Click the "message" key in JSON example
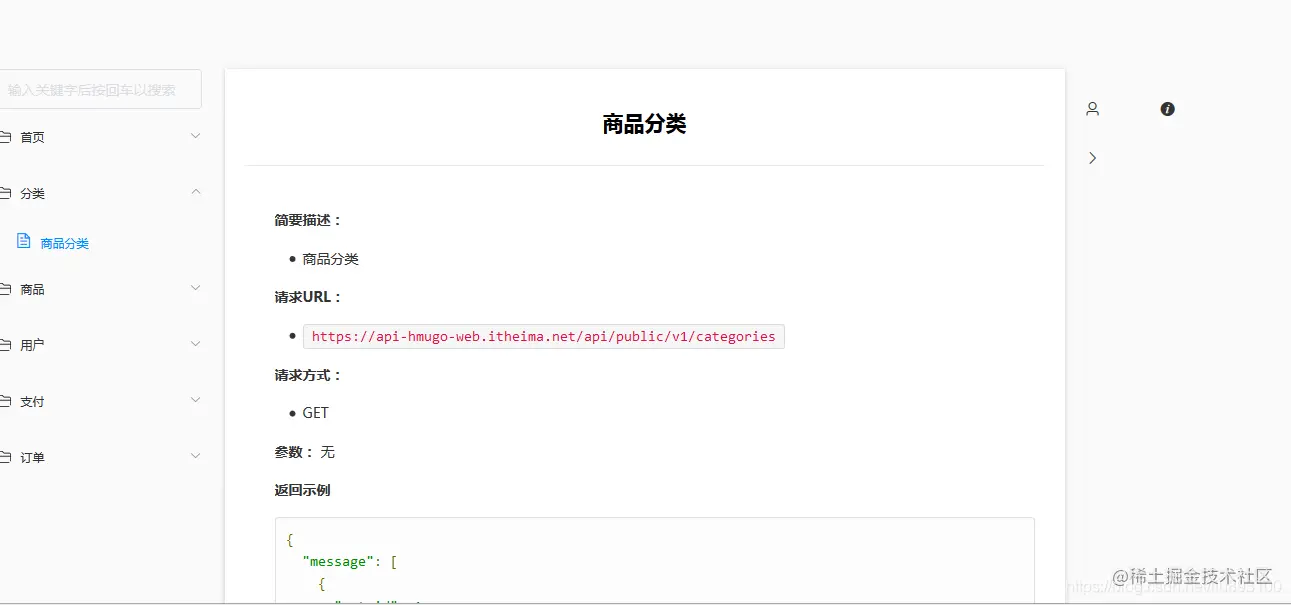1291x605 pixels. [x=338, y=562]
